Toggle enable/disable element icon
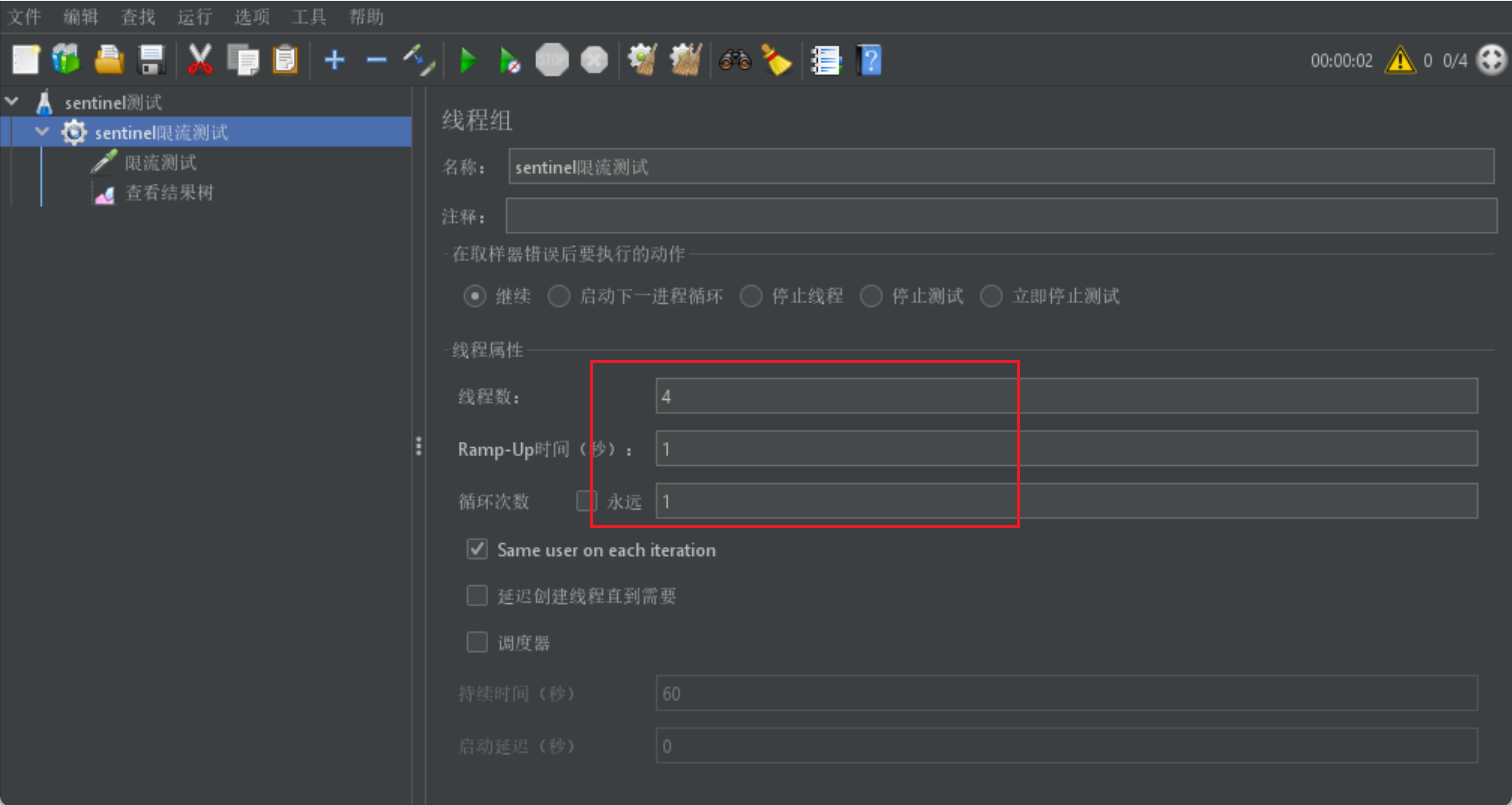This screenshot has height=805, width=1512. [x=419, y=60]
